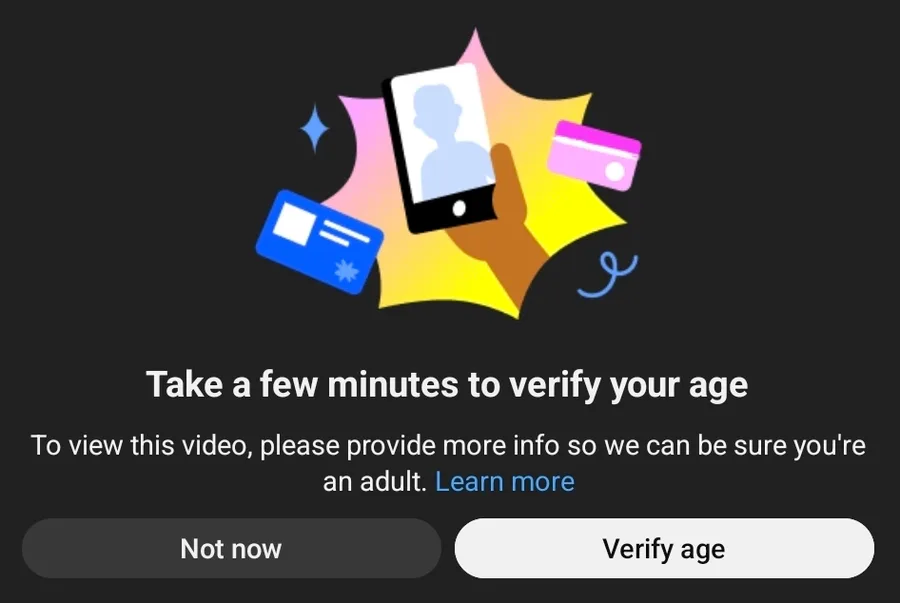Click the blue squiggle doodle
This screenshot has height=603, width=900.
point(608,275)
